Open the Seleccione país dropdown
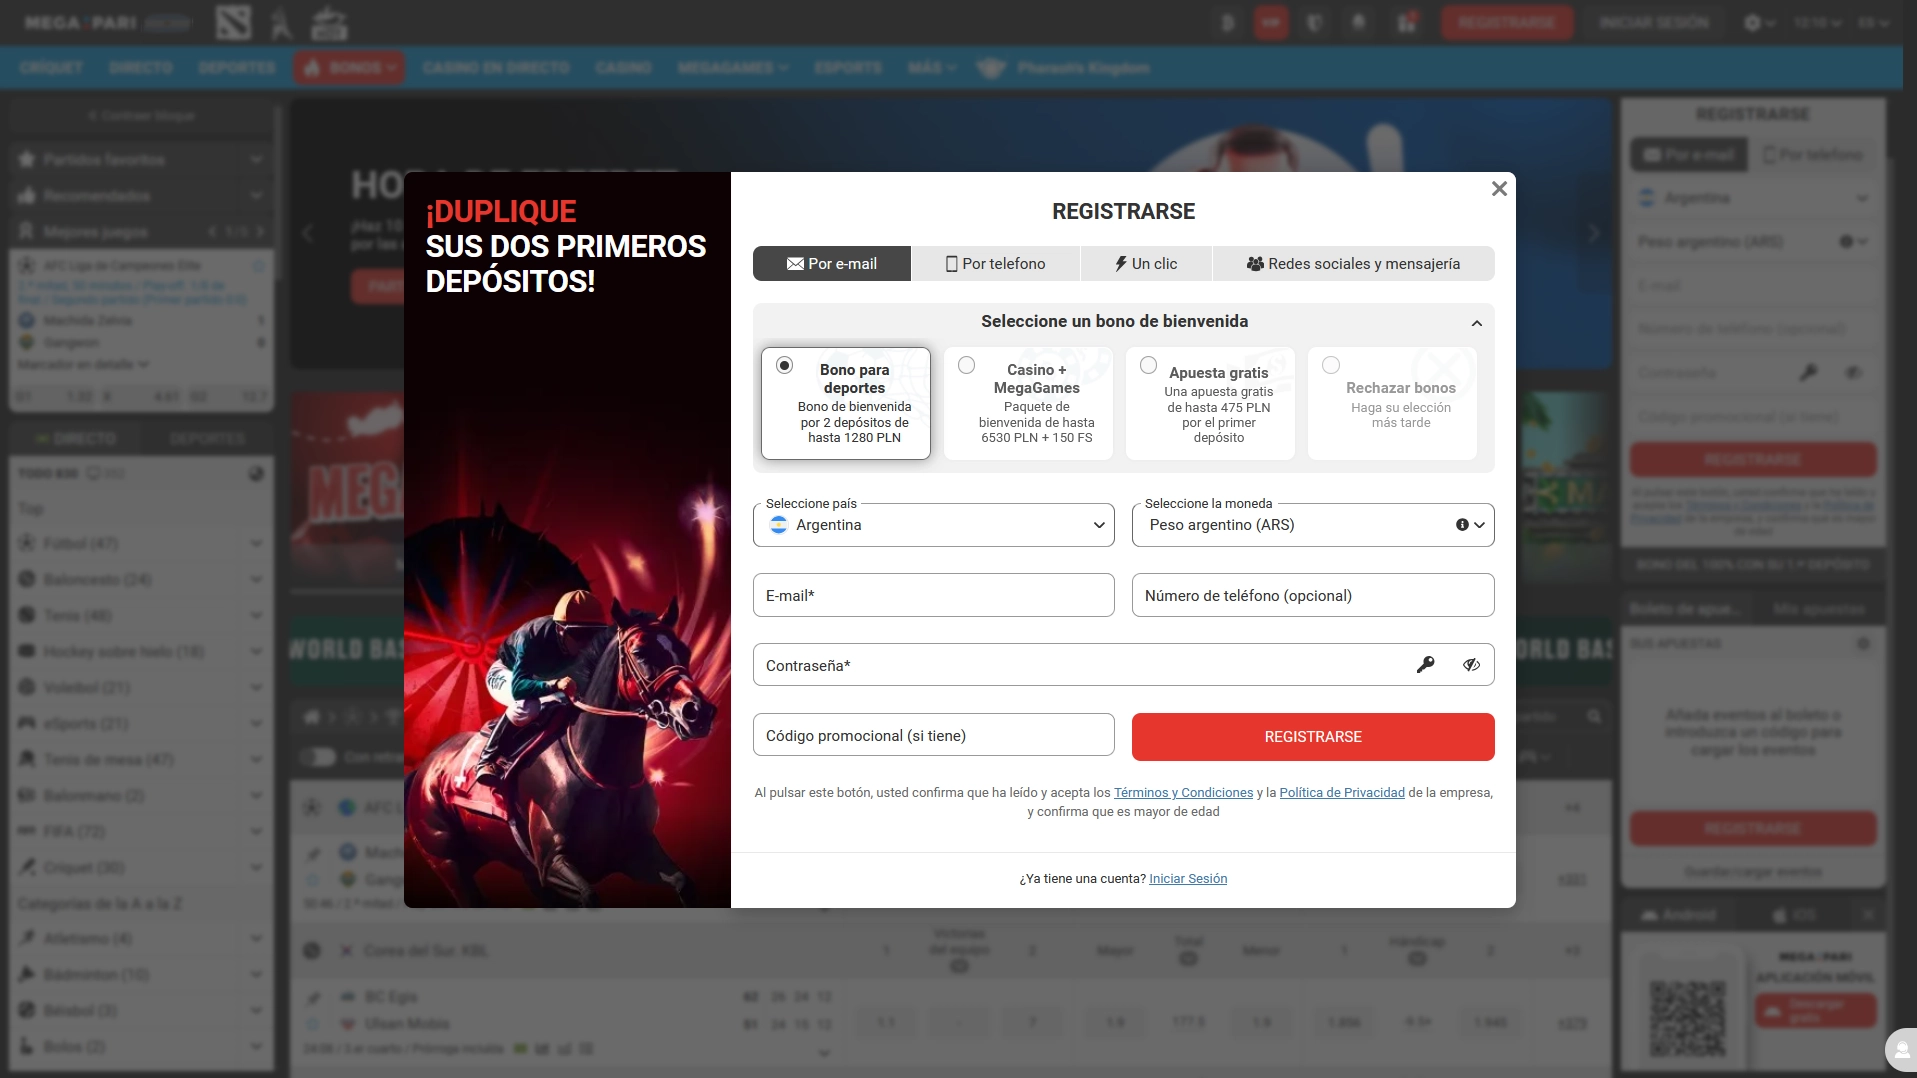The height and width of the screenshot is (1078, 1917). pos(933,524)
